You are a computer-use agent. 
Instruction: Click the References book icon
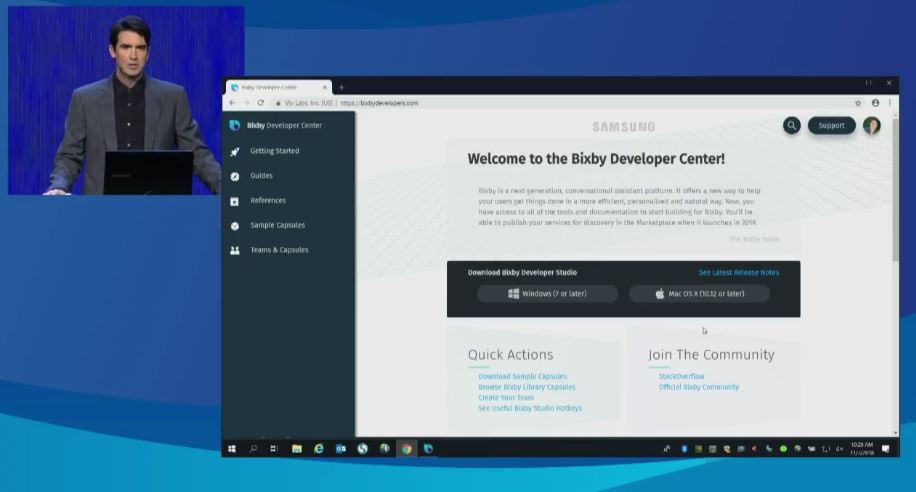point(234,201)
